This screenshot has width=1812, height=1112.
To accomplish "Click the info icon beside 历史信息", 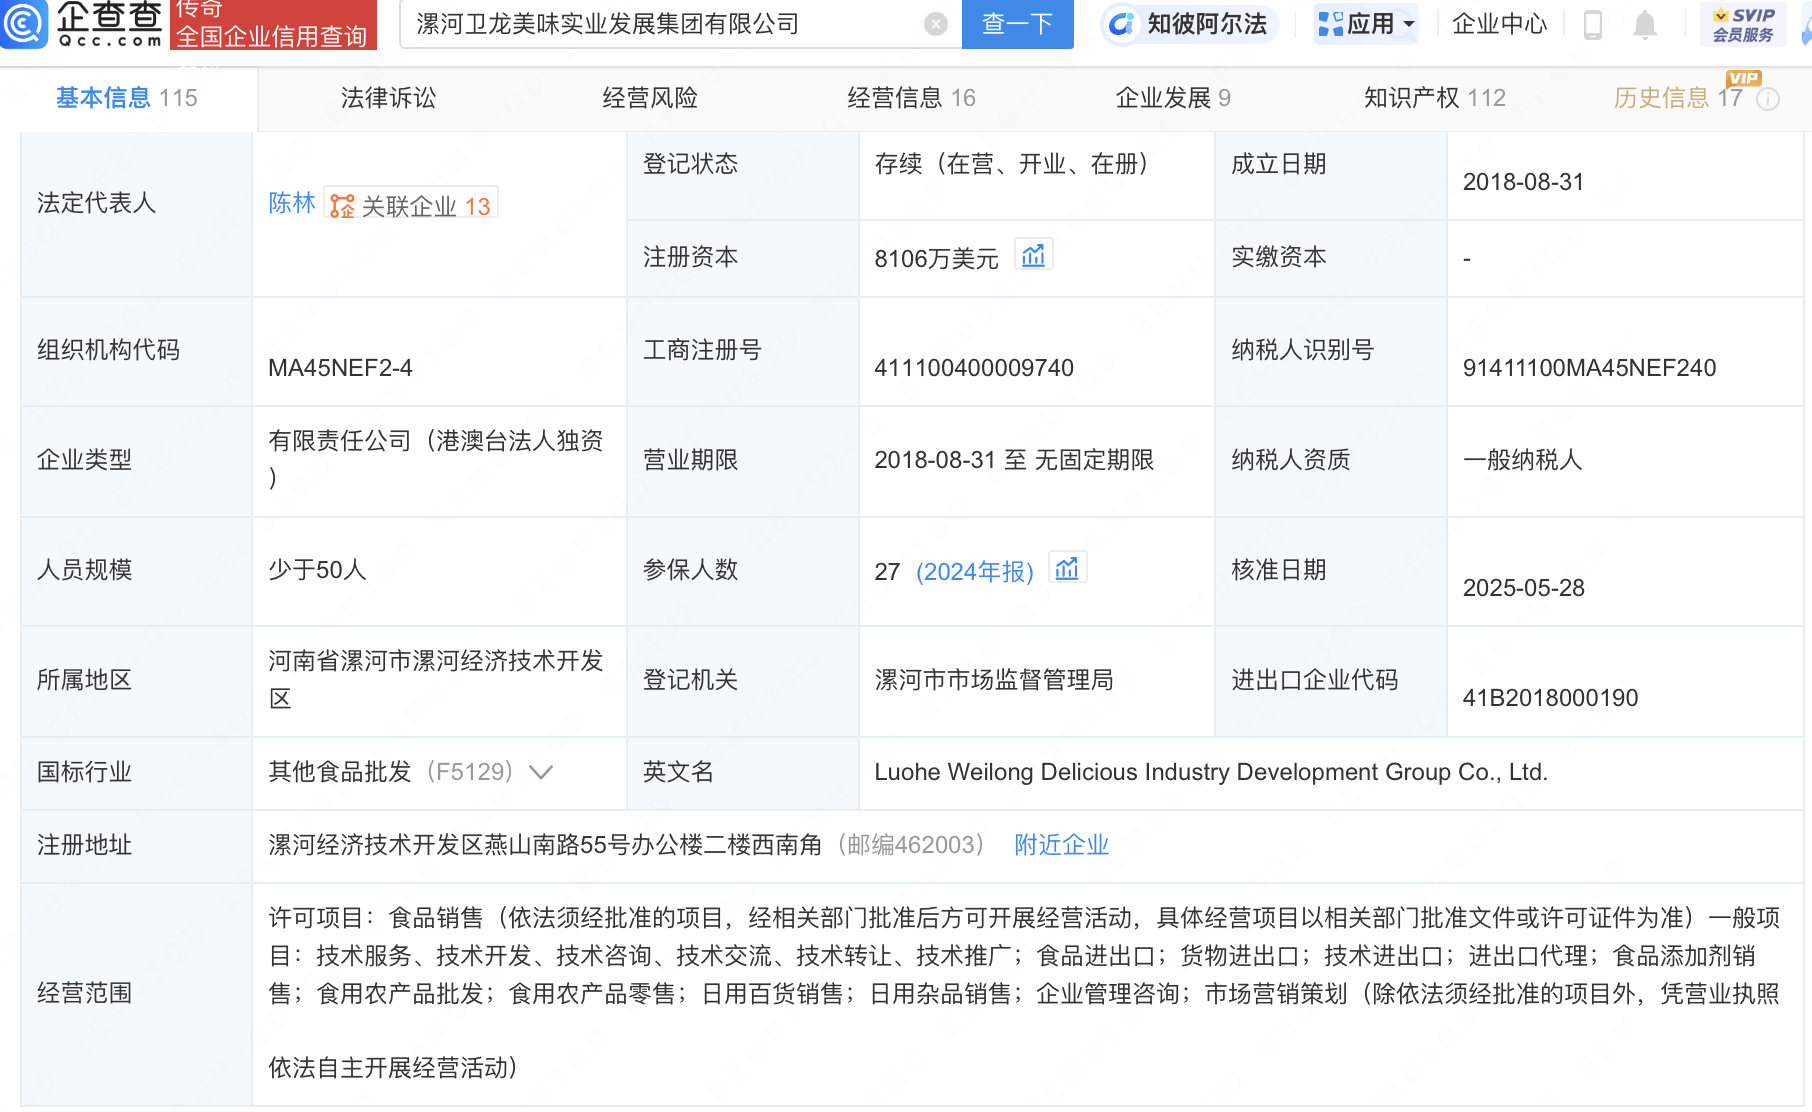I will point(1768,99).
